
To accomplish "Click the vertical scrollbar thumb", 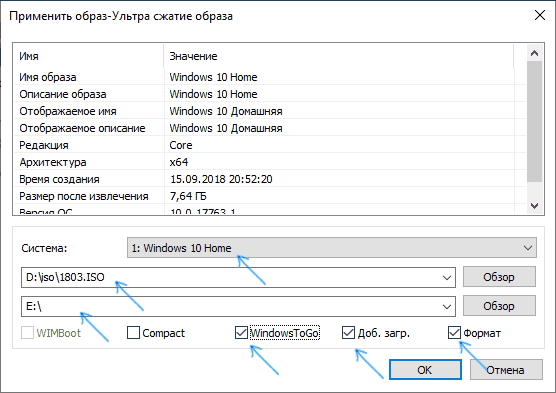I will (534, 122).
